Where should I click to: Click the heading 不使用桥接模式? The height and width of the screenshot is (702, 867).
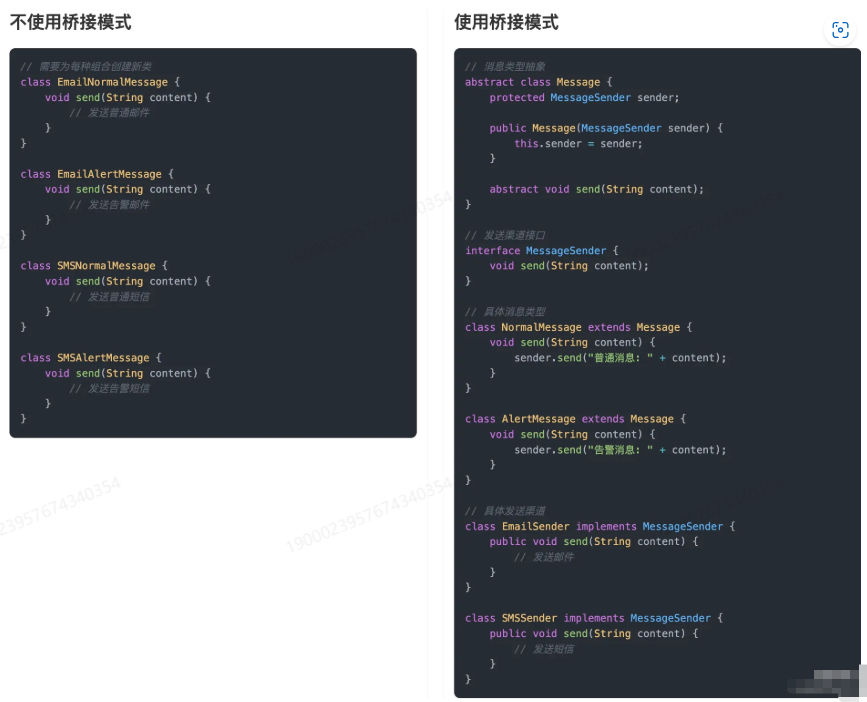tap(70, 22)
